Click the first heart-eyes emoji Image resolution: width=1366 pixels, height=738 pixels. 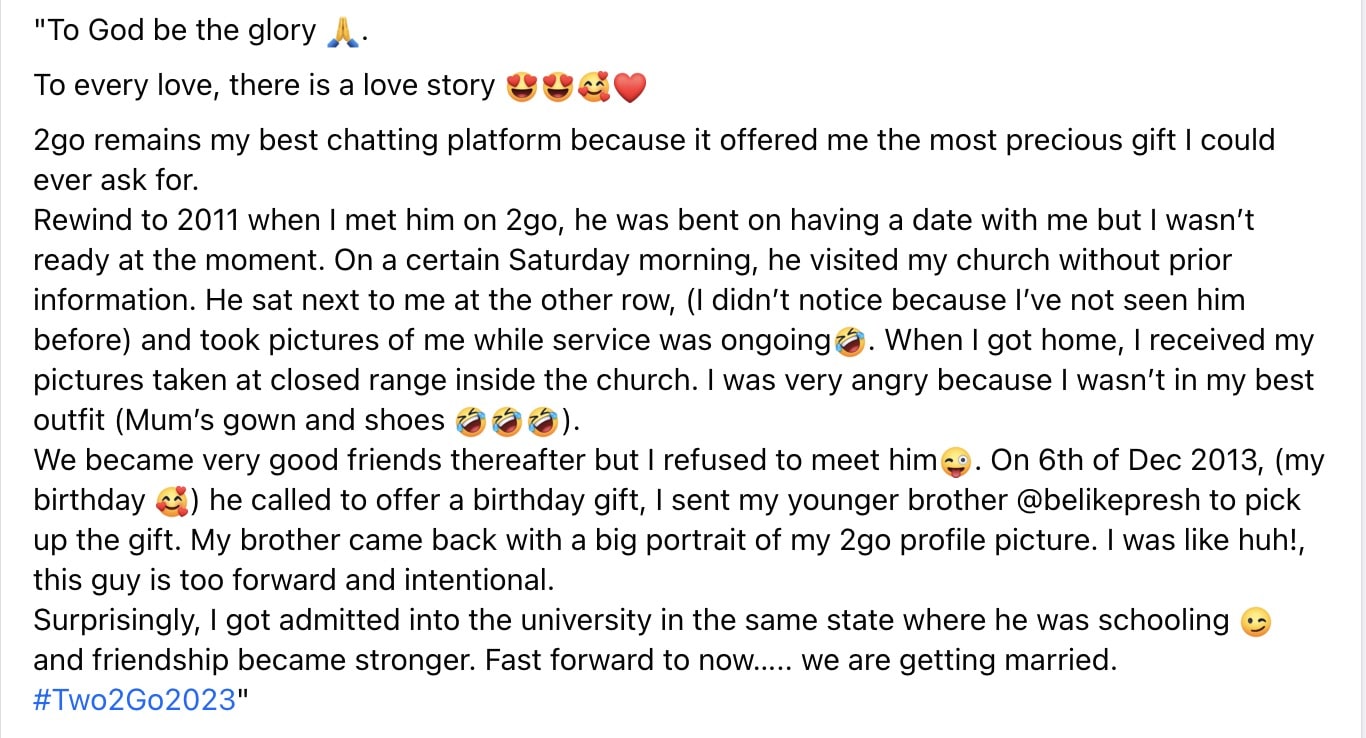click(521, 87)
